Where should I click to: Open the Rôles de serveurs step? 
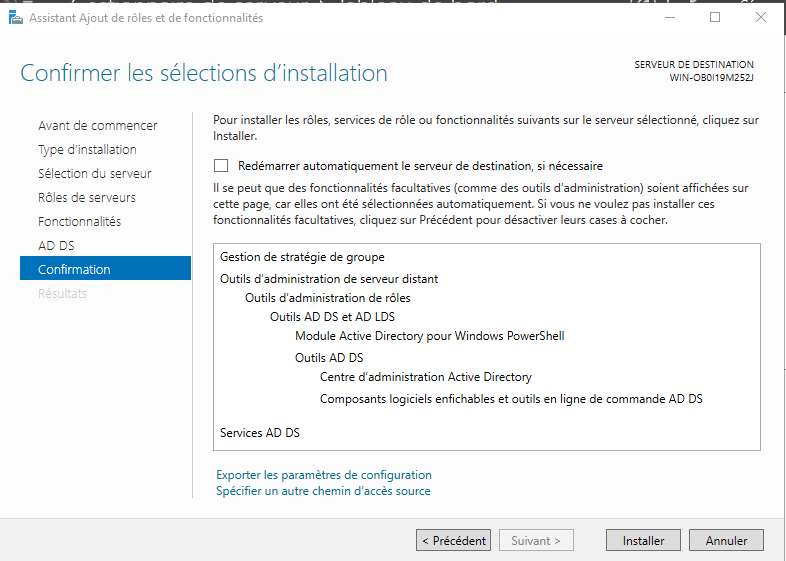tap(86, 197)
